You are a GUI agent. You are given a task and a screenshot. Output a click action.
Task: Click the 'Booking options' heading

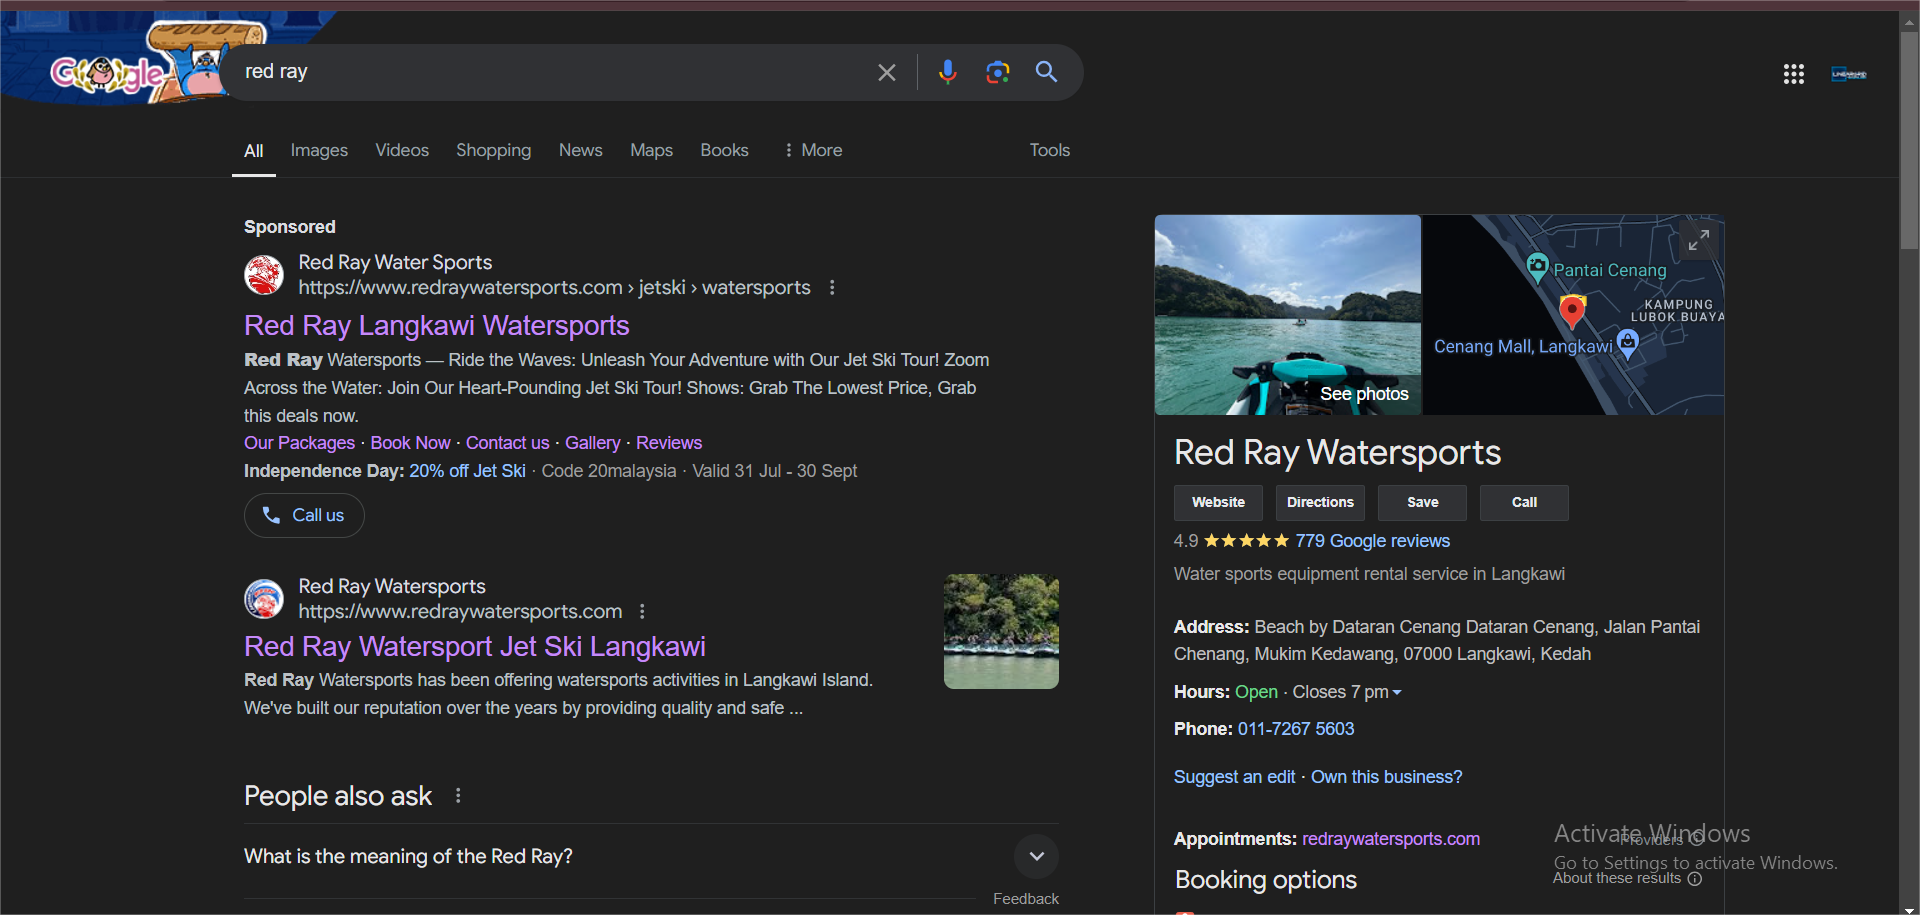tap(1266, 880)
